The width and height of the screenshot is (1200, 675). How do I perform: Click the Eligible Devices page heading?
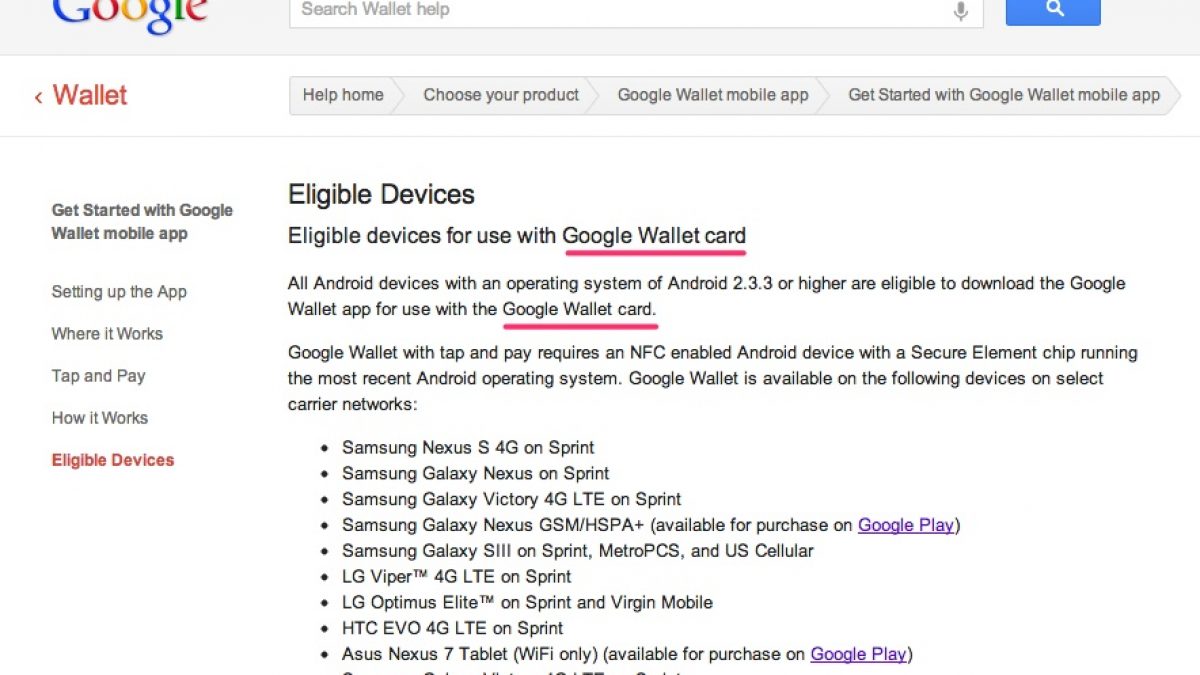coord(381,194)
